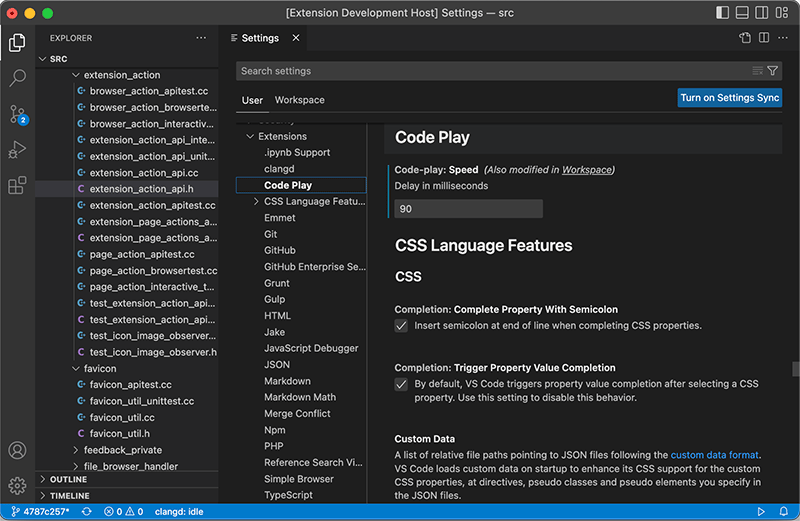800x521 pixels.
Task: Open Explorer views and more actions menu
Action: click(201, 38)
